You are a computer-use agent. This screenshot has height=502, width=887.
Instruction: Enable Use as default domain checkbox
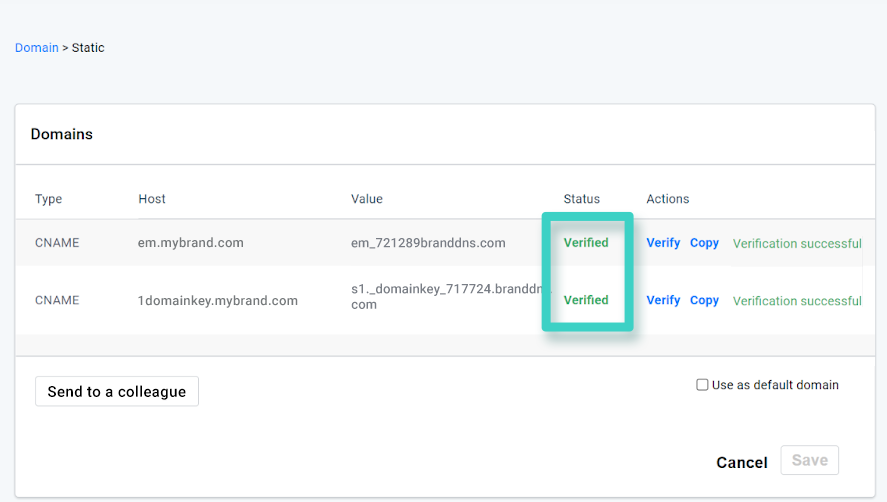click(x=702, y=385)
